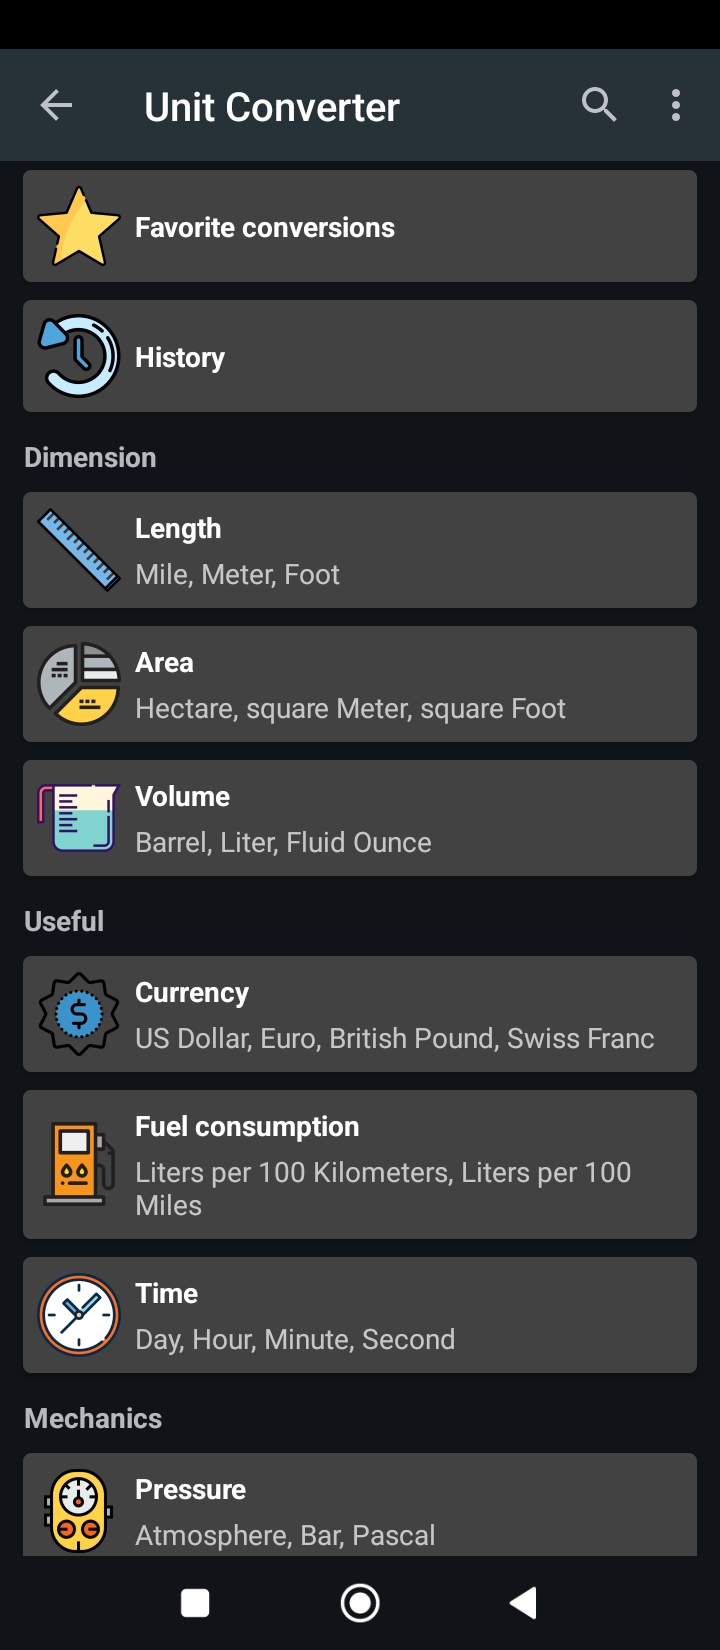Screen dimensions: 720x1650
Task: Tap the ruler Length icon
Action: [79, 550]
